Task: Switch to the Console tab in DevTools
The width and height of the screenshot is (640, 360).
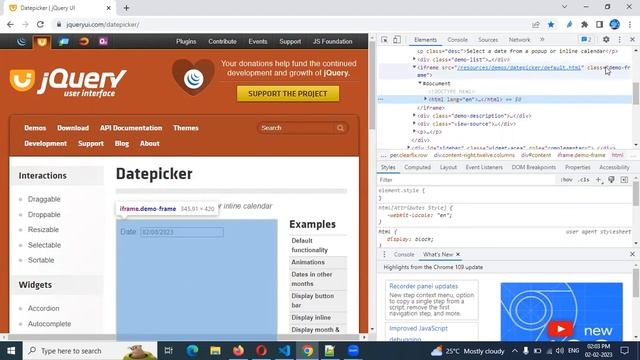Action: [457, 40]
